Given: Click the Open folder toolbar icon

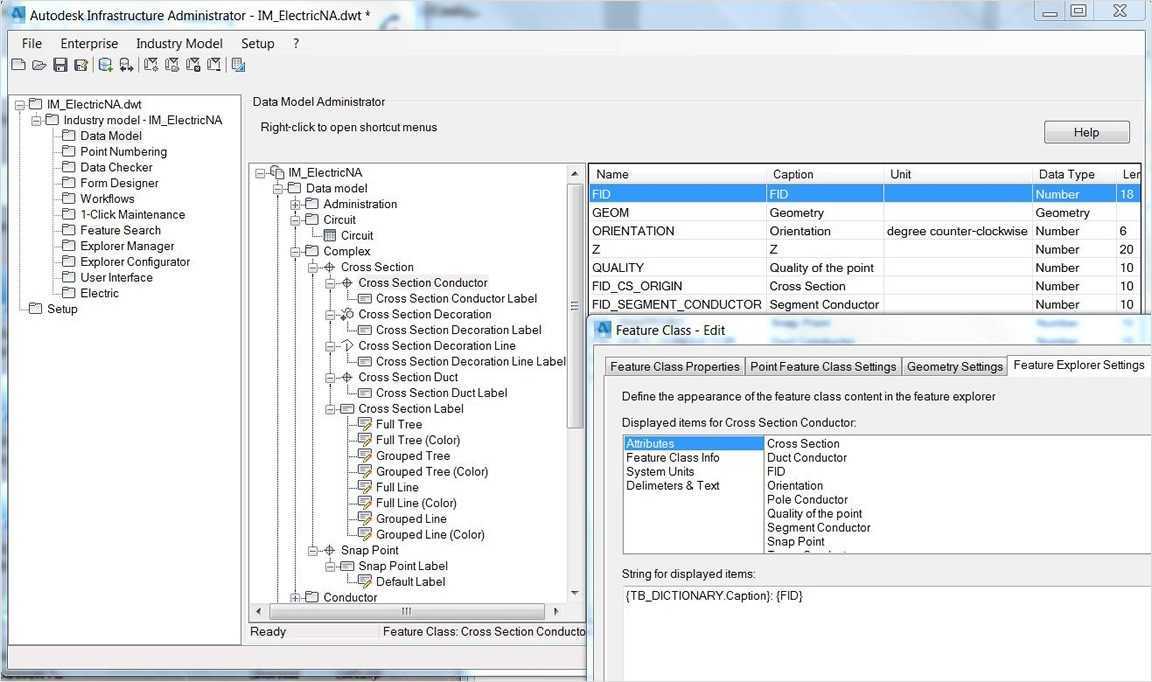Looking at the screenshot, I should click(39, 65).
